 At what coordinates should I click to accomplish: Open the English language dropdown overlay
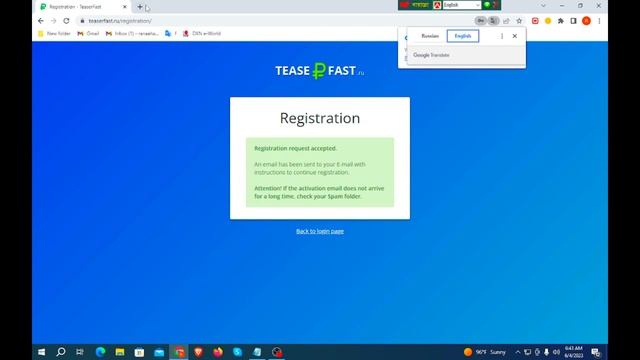(462, 5)
